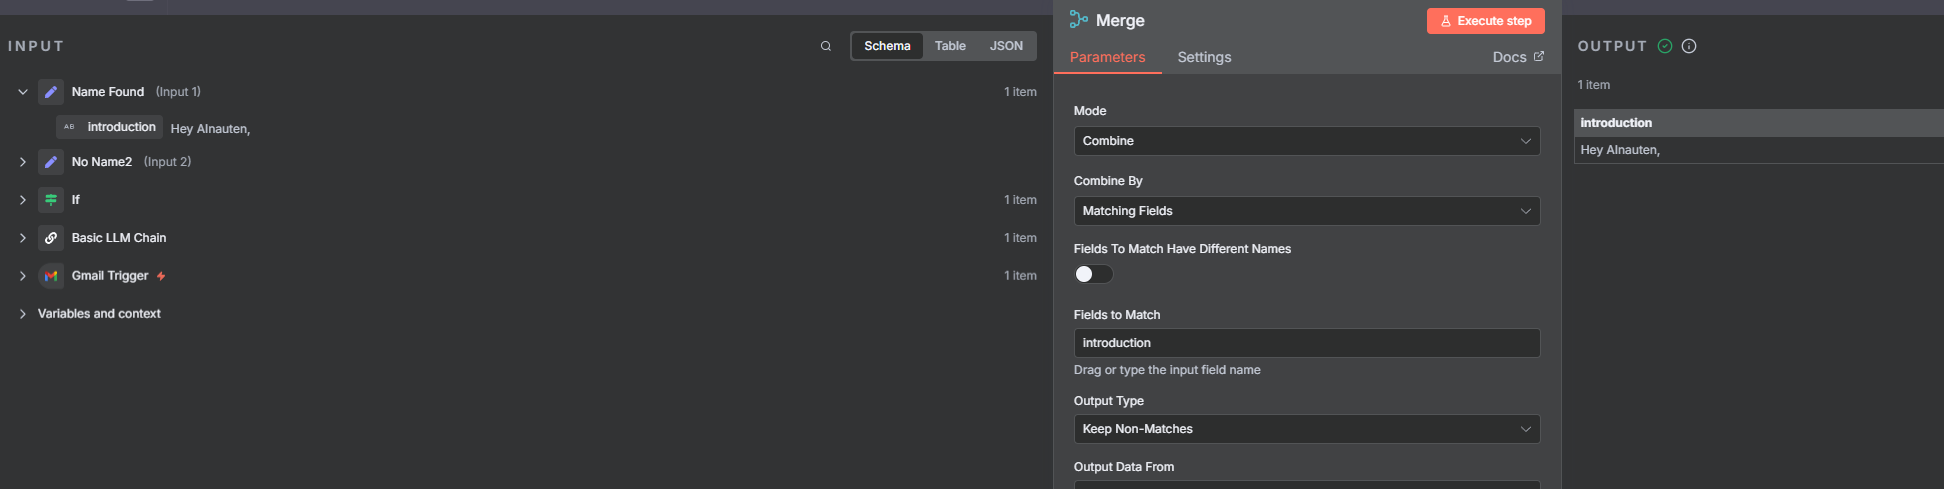The height and width of the screenshot is (489, 1944).
Task: Open the Mode dropdown set to Combine
Action: click(1306, 141)
